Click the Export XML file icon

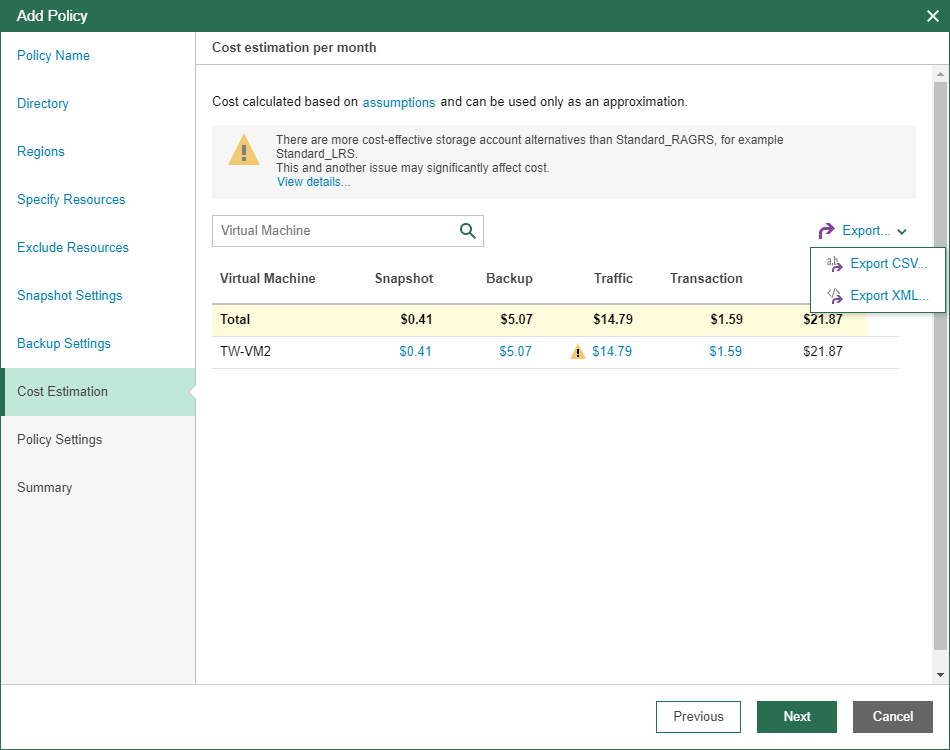pos(834,296)
